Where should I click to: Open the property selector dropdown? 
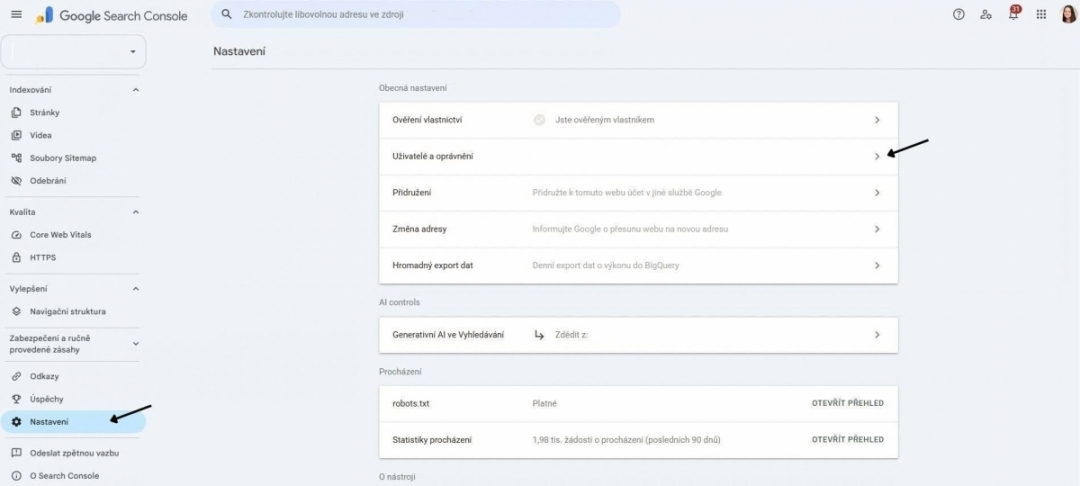point(74,52)
